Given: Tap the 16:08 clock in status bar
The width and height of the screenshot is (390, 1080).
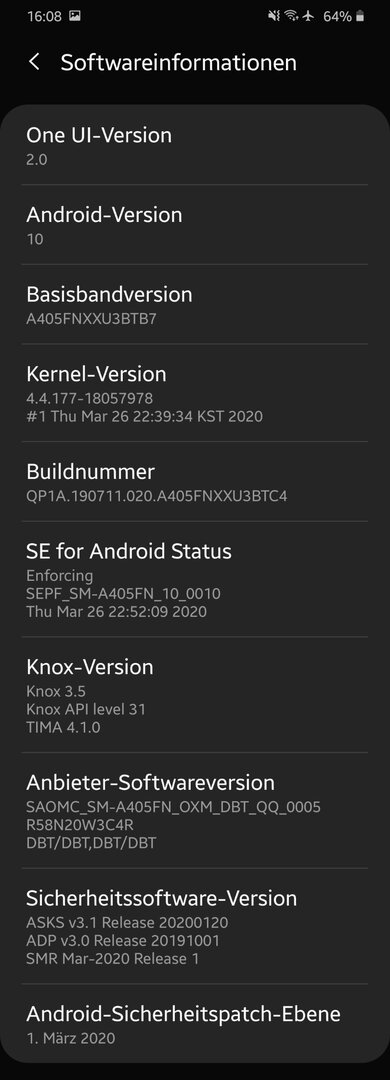Looking at the screenshot, I should (x=44, y=16).
